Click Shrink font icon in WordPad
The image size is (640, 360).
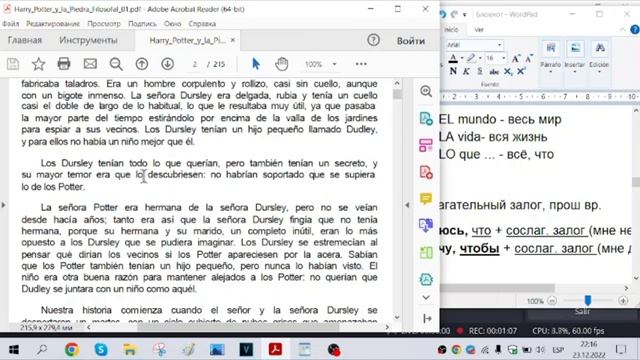tap(529, 59)
